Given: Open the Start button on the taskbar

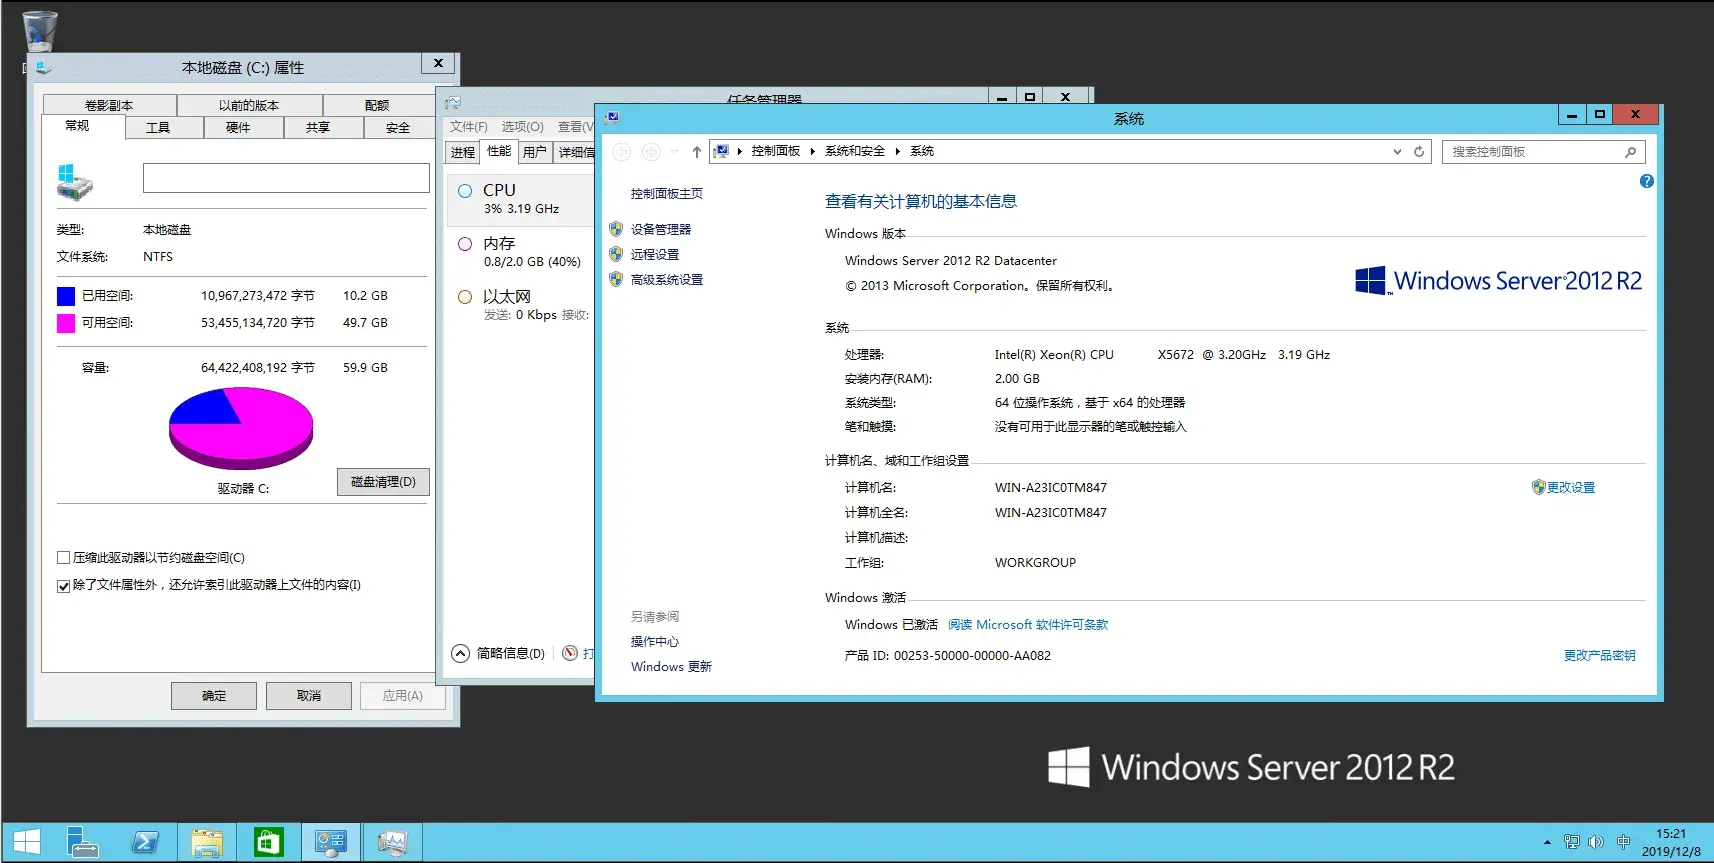Looking at the screenshot, I should (x=27, y=842).
